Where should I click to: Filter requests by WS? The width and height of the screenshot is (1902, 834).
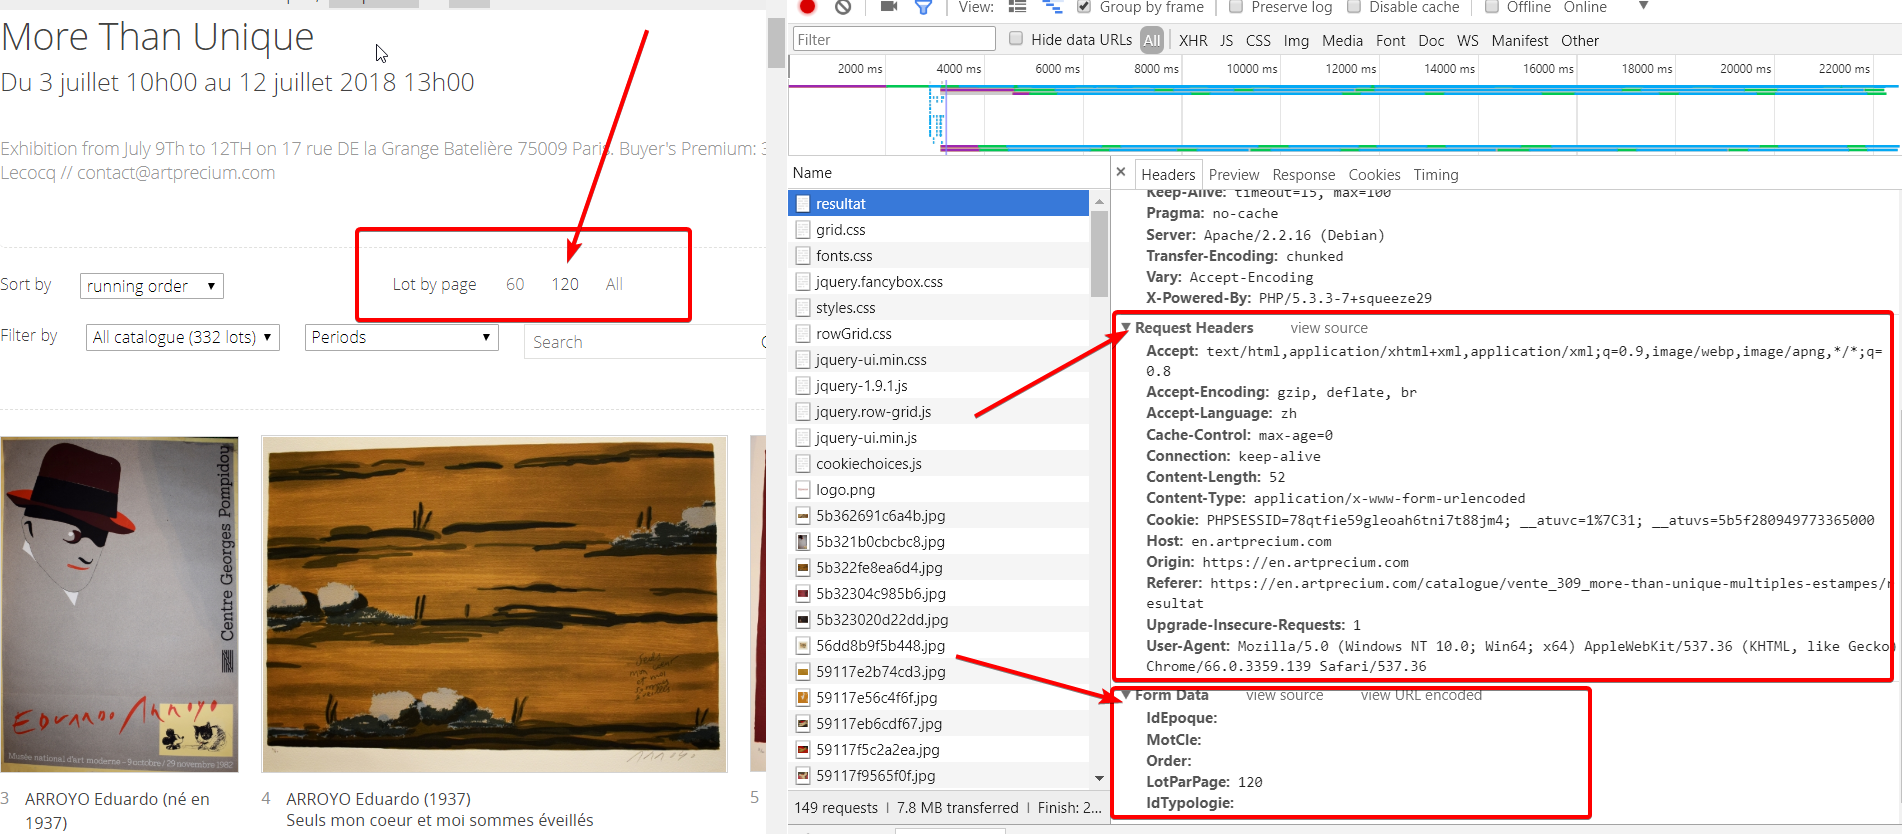[x=1467, y=41]
